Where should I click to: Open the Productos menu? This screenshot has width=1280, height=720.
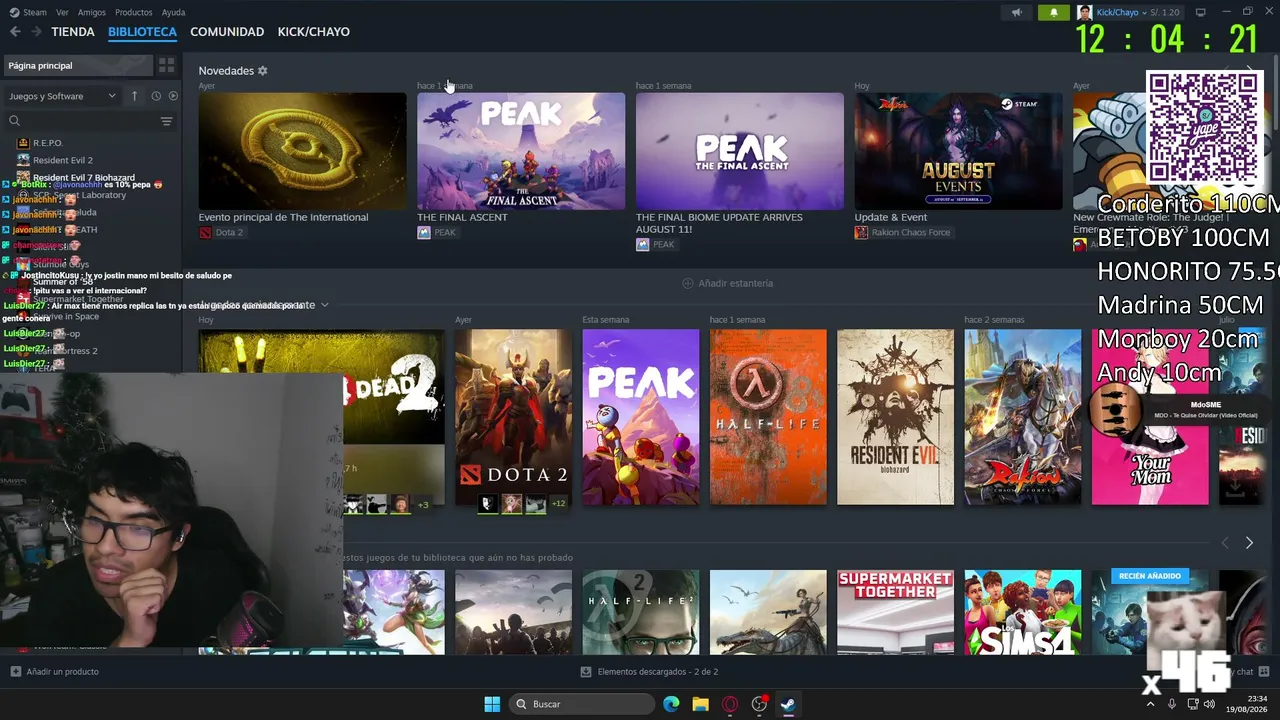click(x=134, y=12)
